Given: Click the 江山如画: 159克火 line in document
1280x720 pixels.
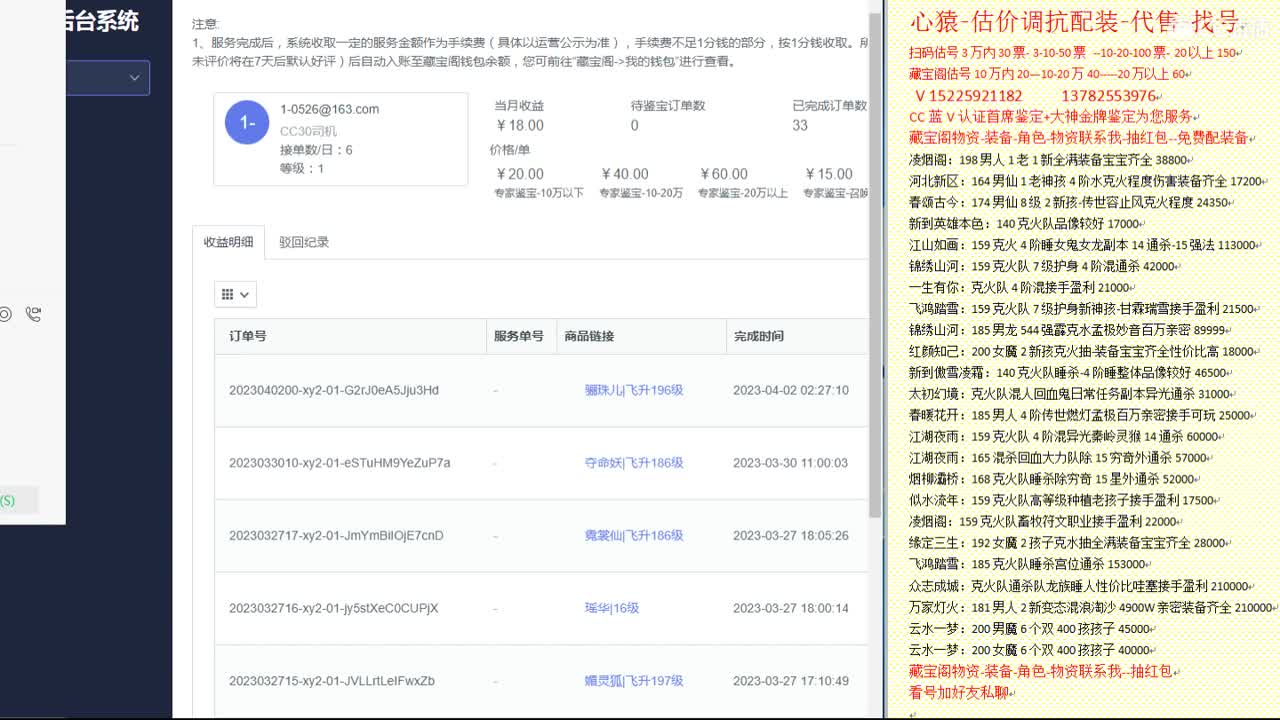Looking at the screenshot, I should [x=1085, y=245].
